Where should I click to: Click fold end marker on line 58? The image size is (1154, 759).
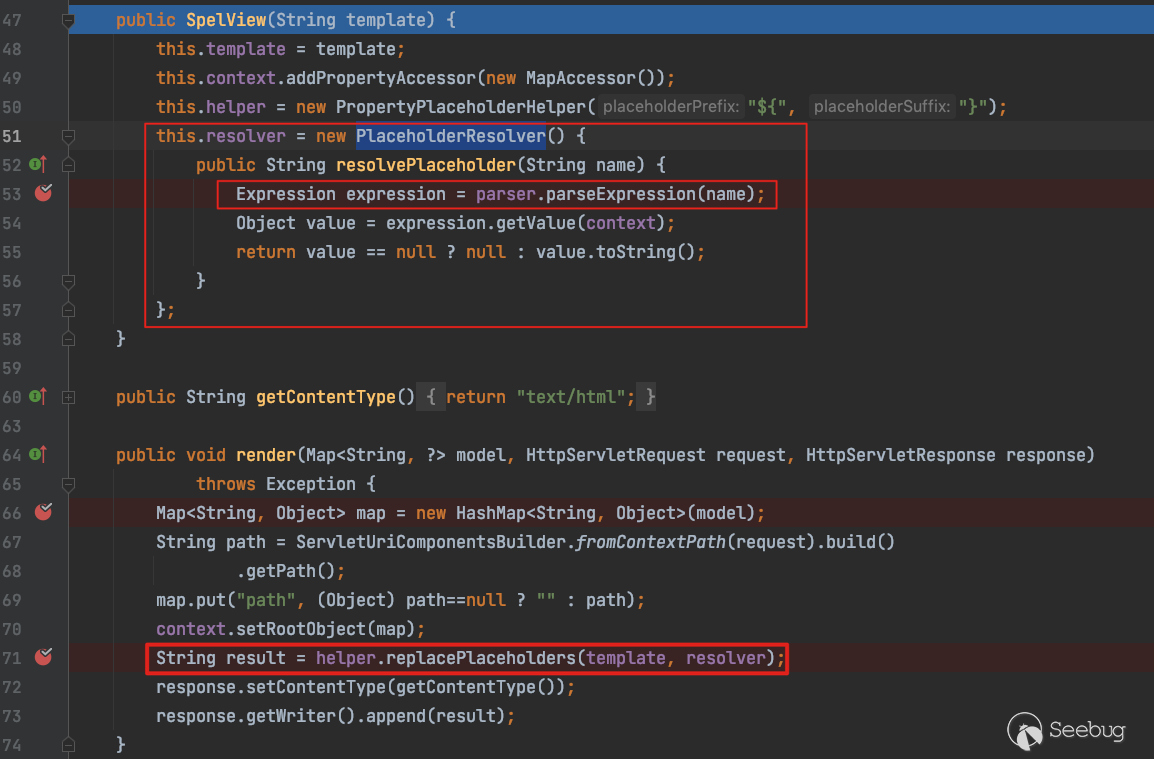coord(68,339)
